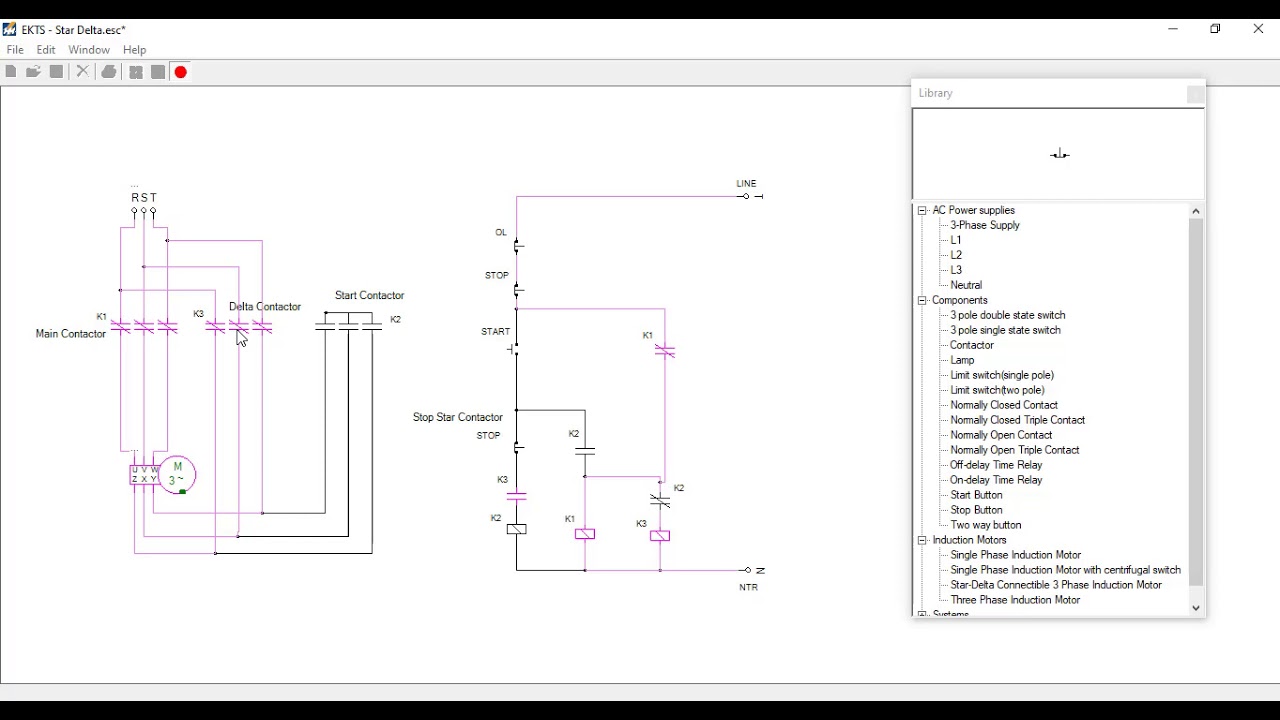Click the Print toolbar icon
The height and width of the screenshot is (720, 1280).
pos(109,72)
